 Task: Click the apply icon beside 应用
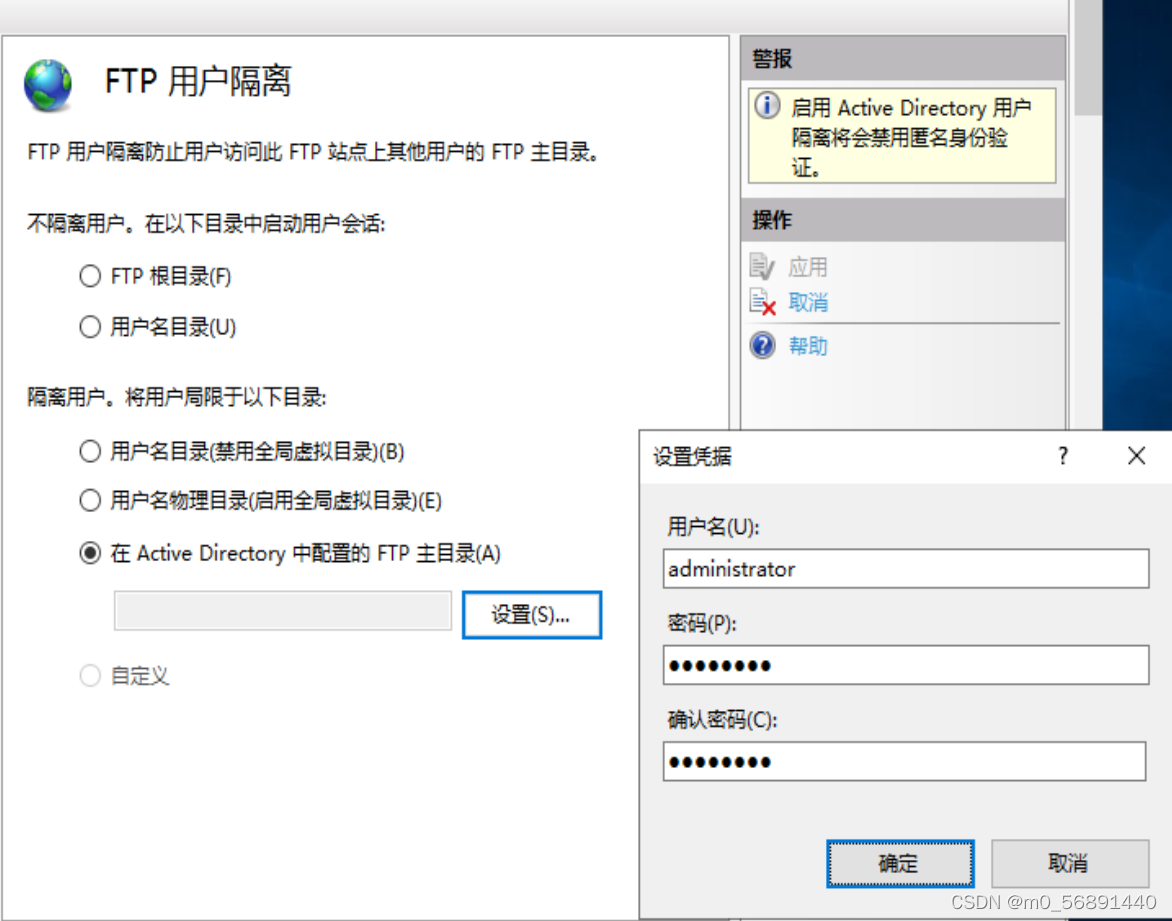tap(764, 266)
